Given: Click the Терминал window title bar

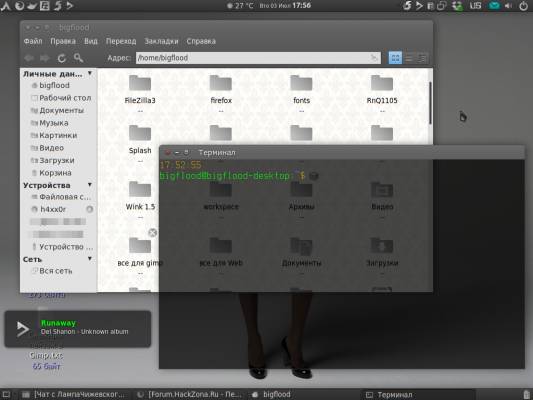Looking at the screenshot, I should [x=342, y=153].
